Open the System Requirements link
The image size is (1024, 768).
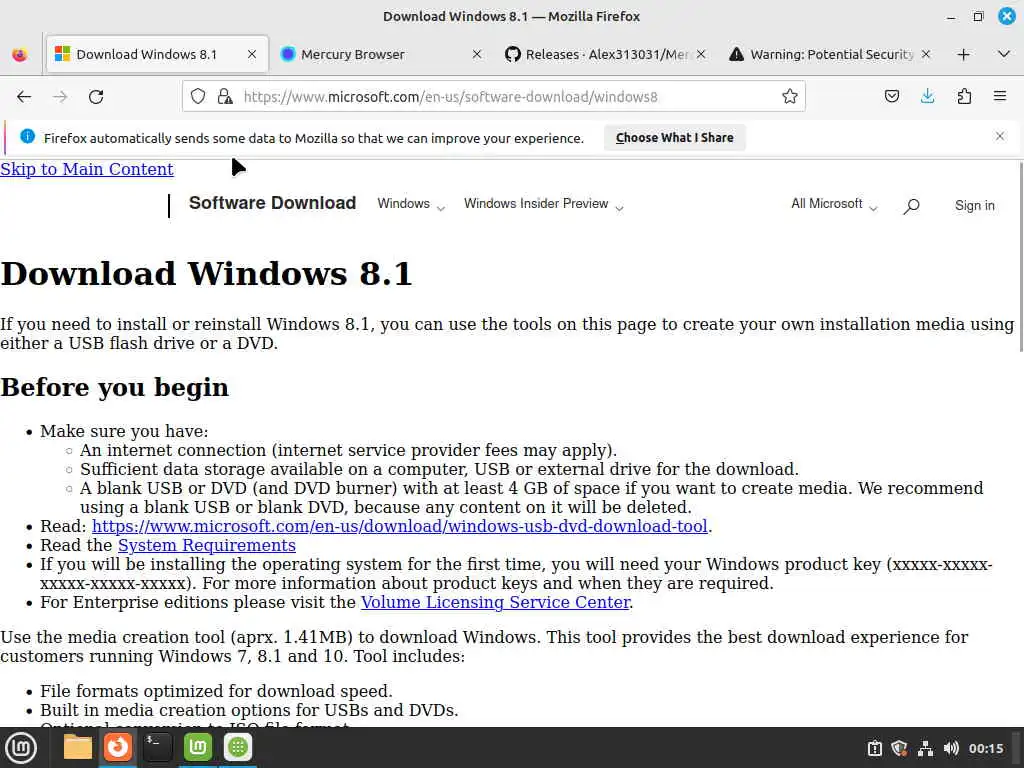(206, 545)
